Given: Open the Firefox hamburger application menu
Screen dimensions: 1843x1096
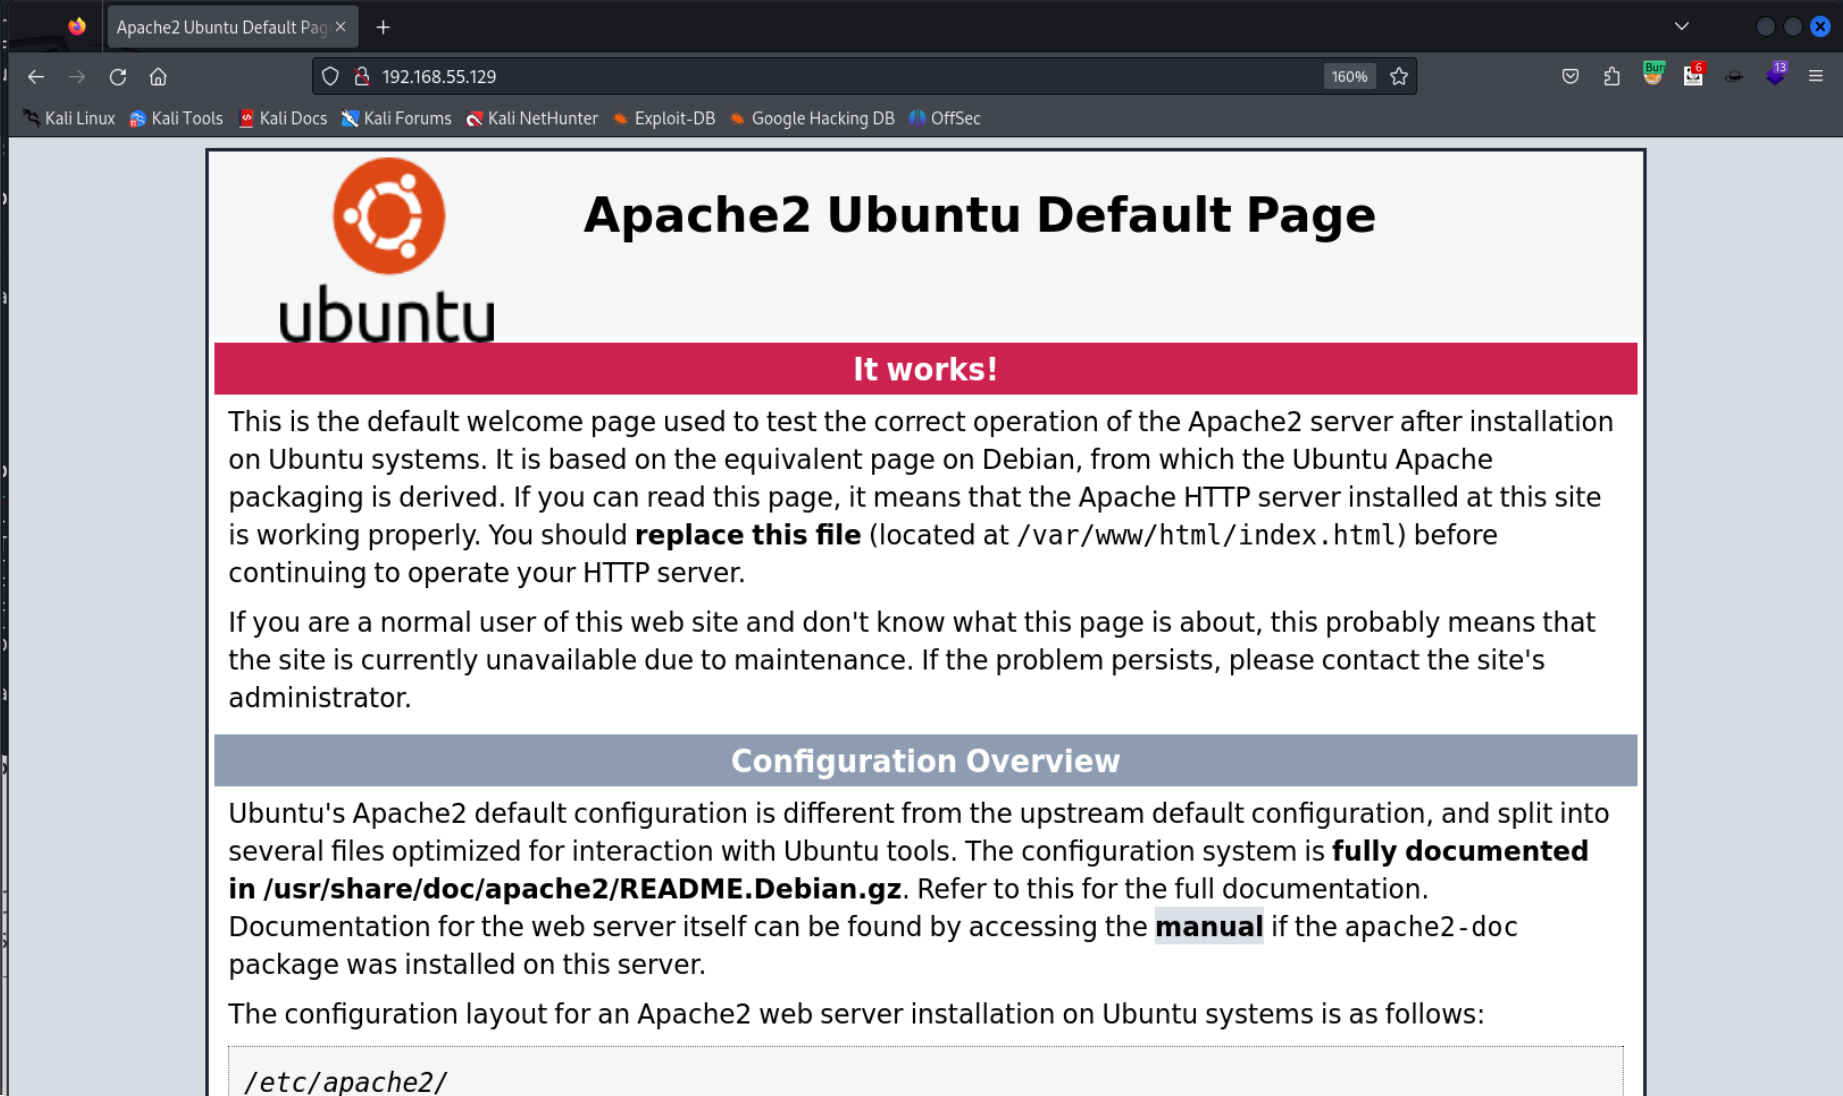Looking at the screenshot, I should pyautogui.click(x=1816, y=76).
